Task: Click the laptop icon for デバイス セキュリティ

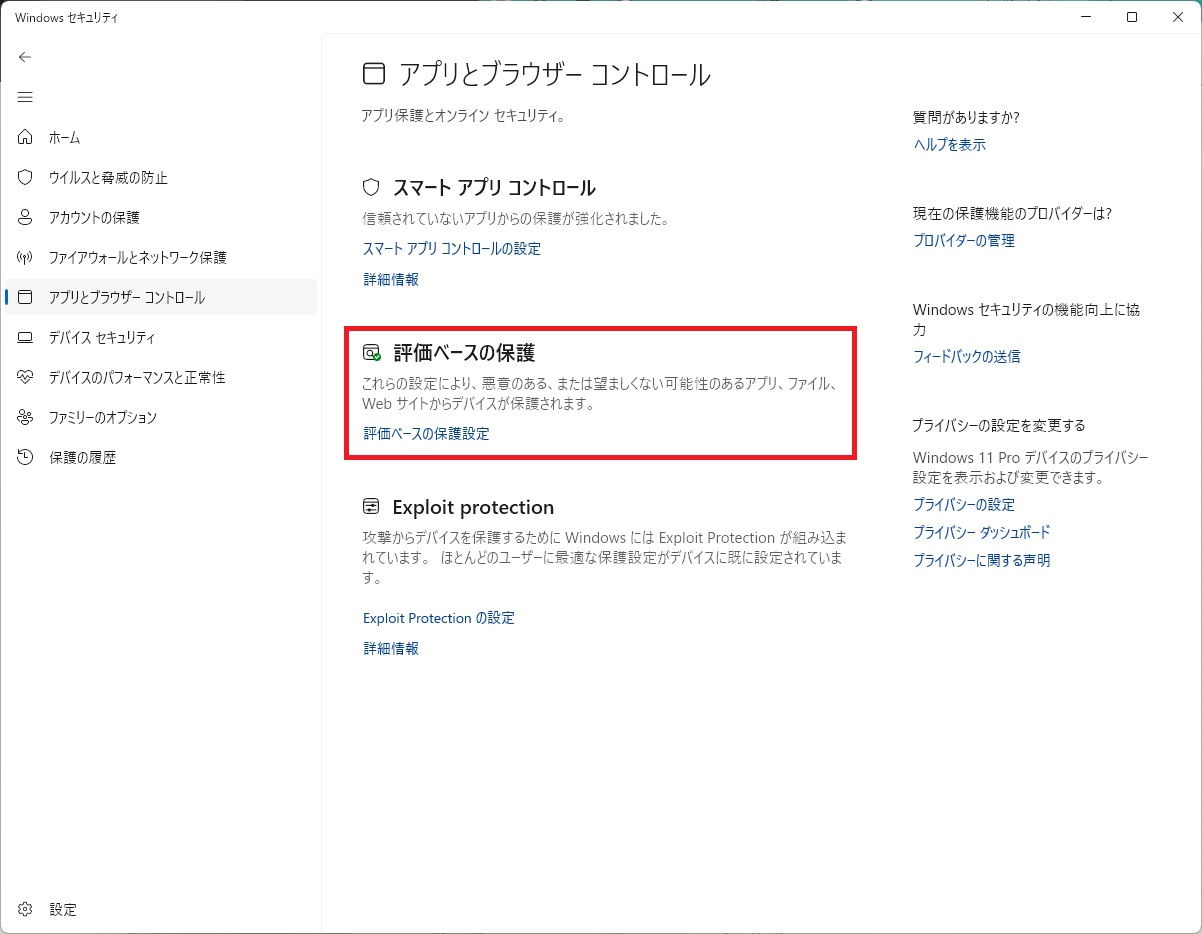Action: (x=26, y=337)
